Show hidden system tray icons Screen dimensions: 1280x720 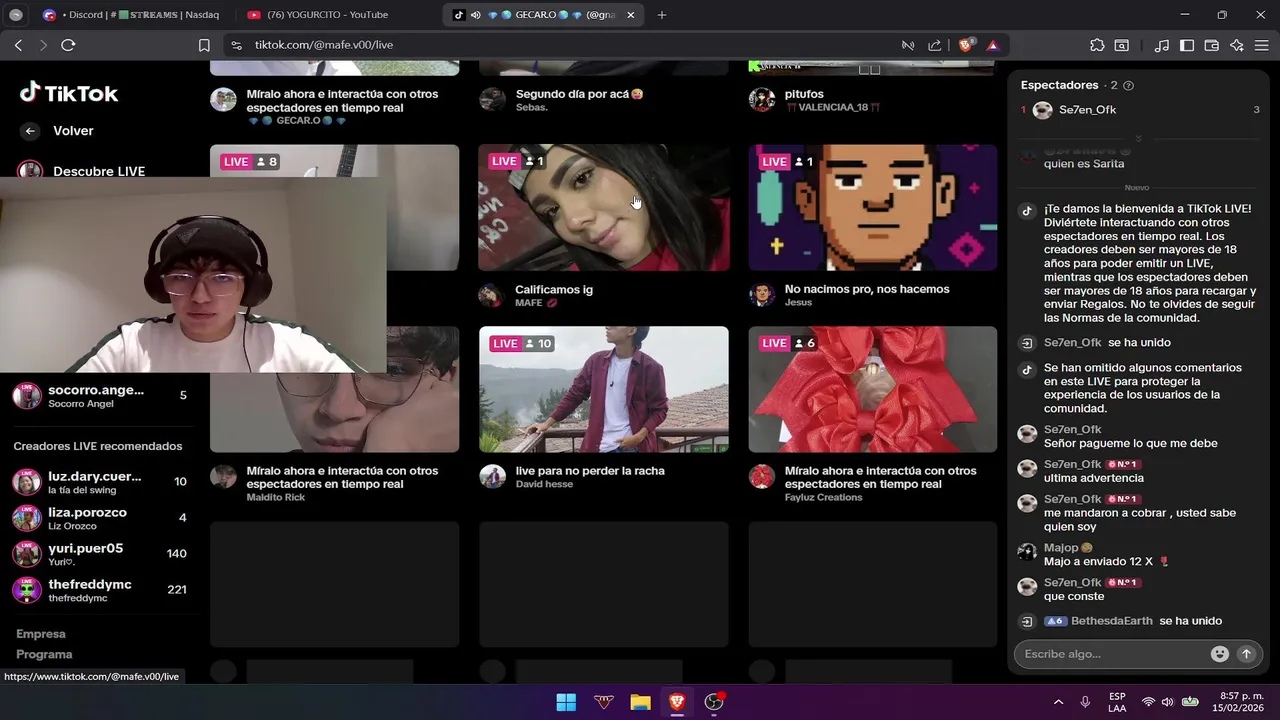1058,702
